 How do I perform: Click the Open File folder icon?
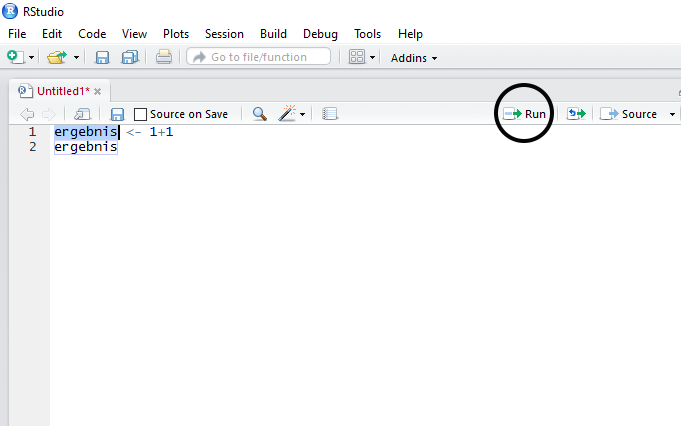(x=56, y=58)
